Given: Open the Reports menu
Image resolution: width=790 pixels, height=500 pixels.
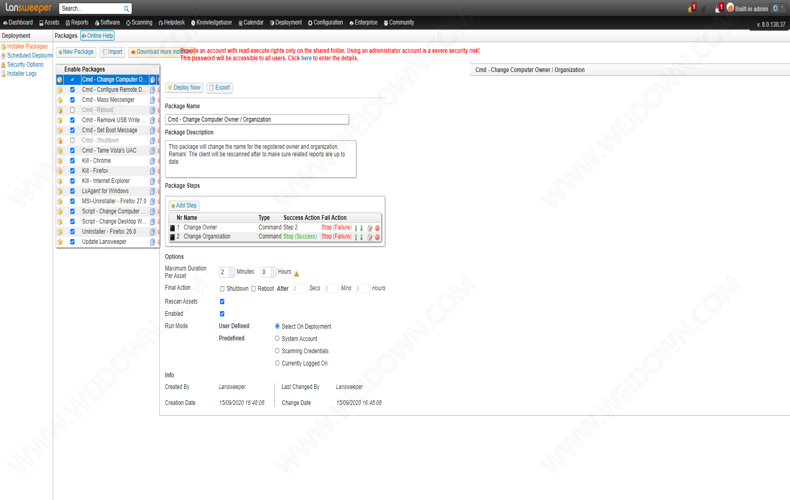Looking at the screenshot, I should pos(77,23).
